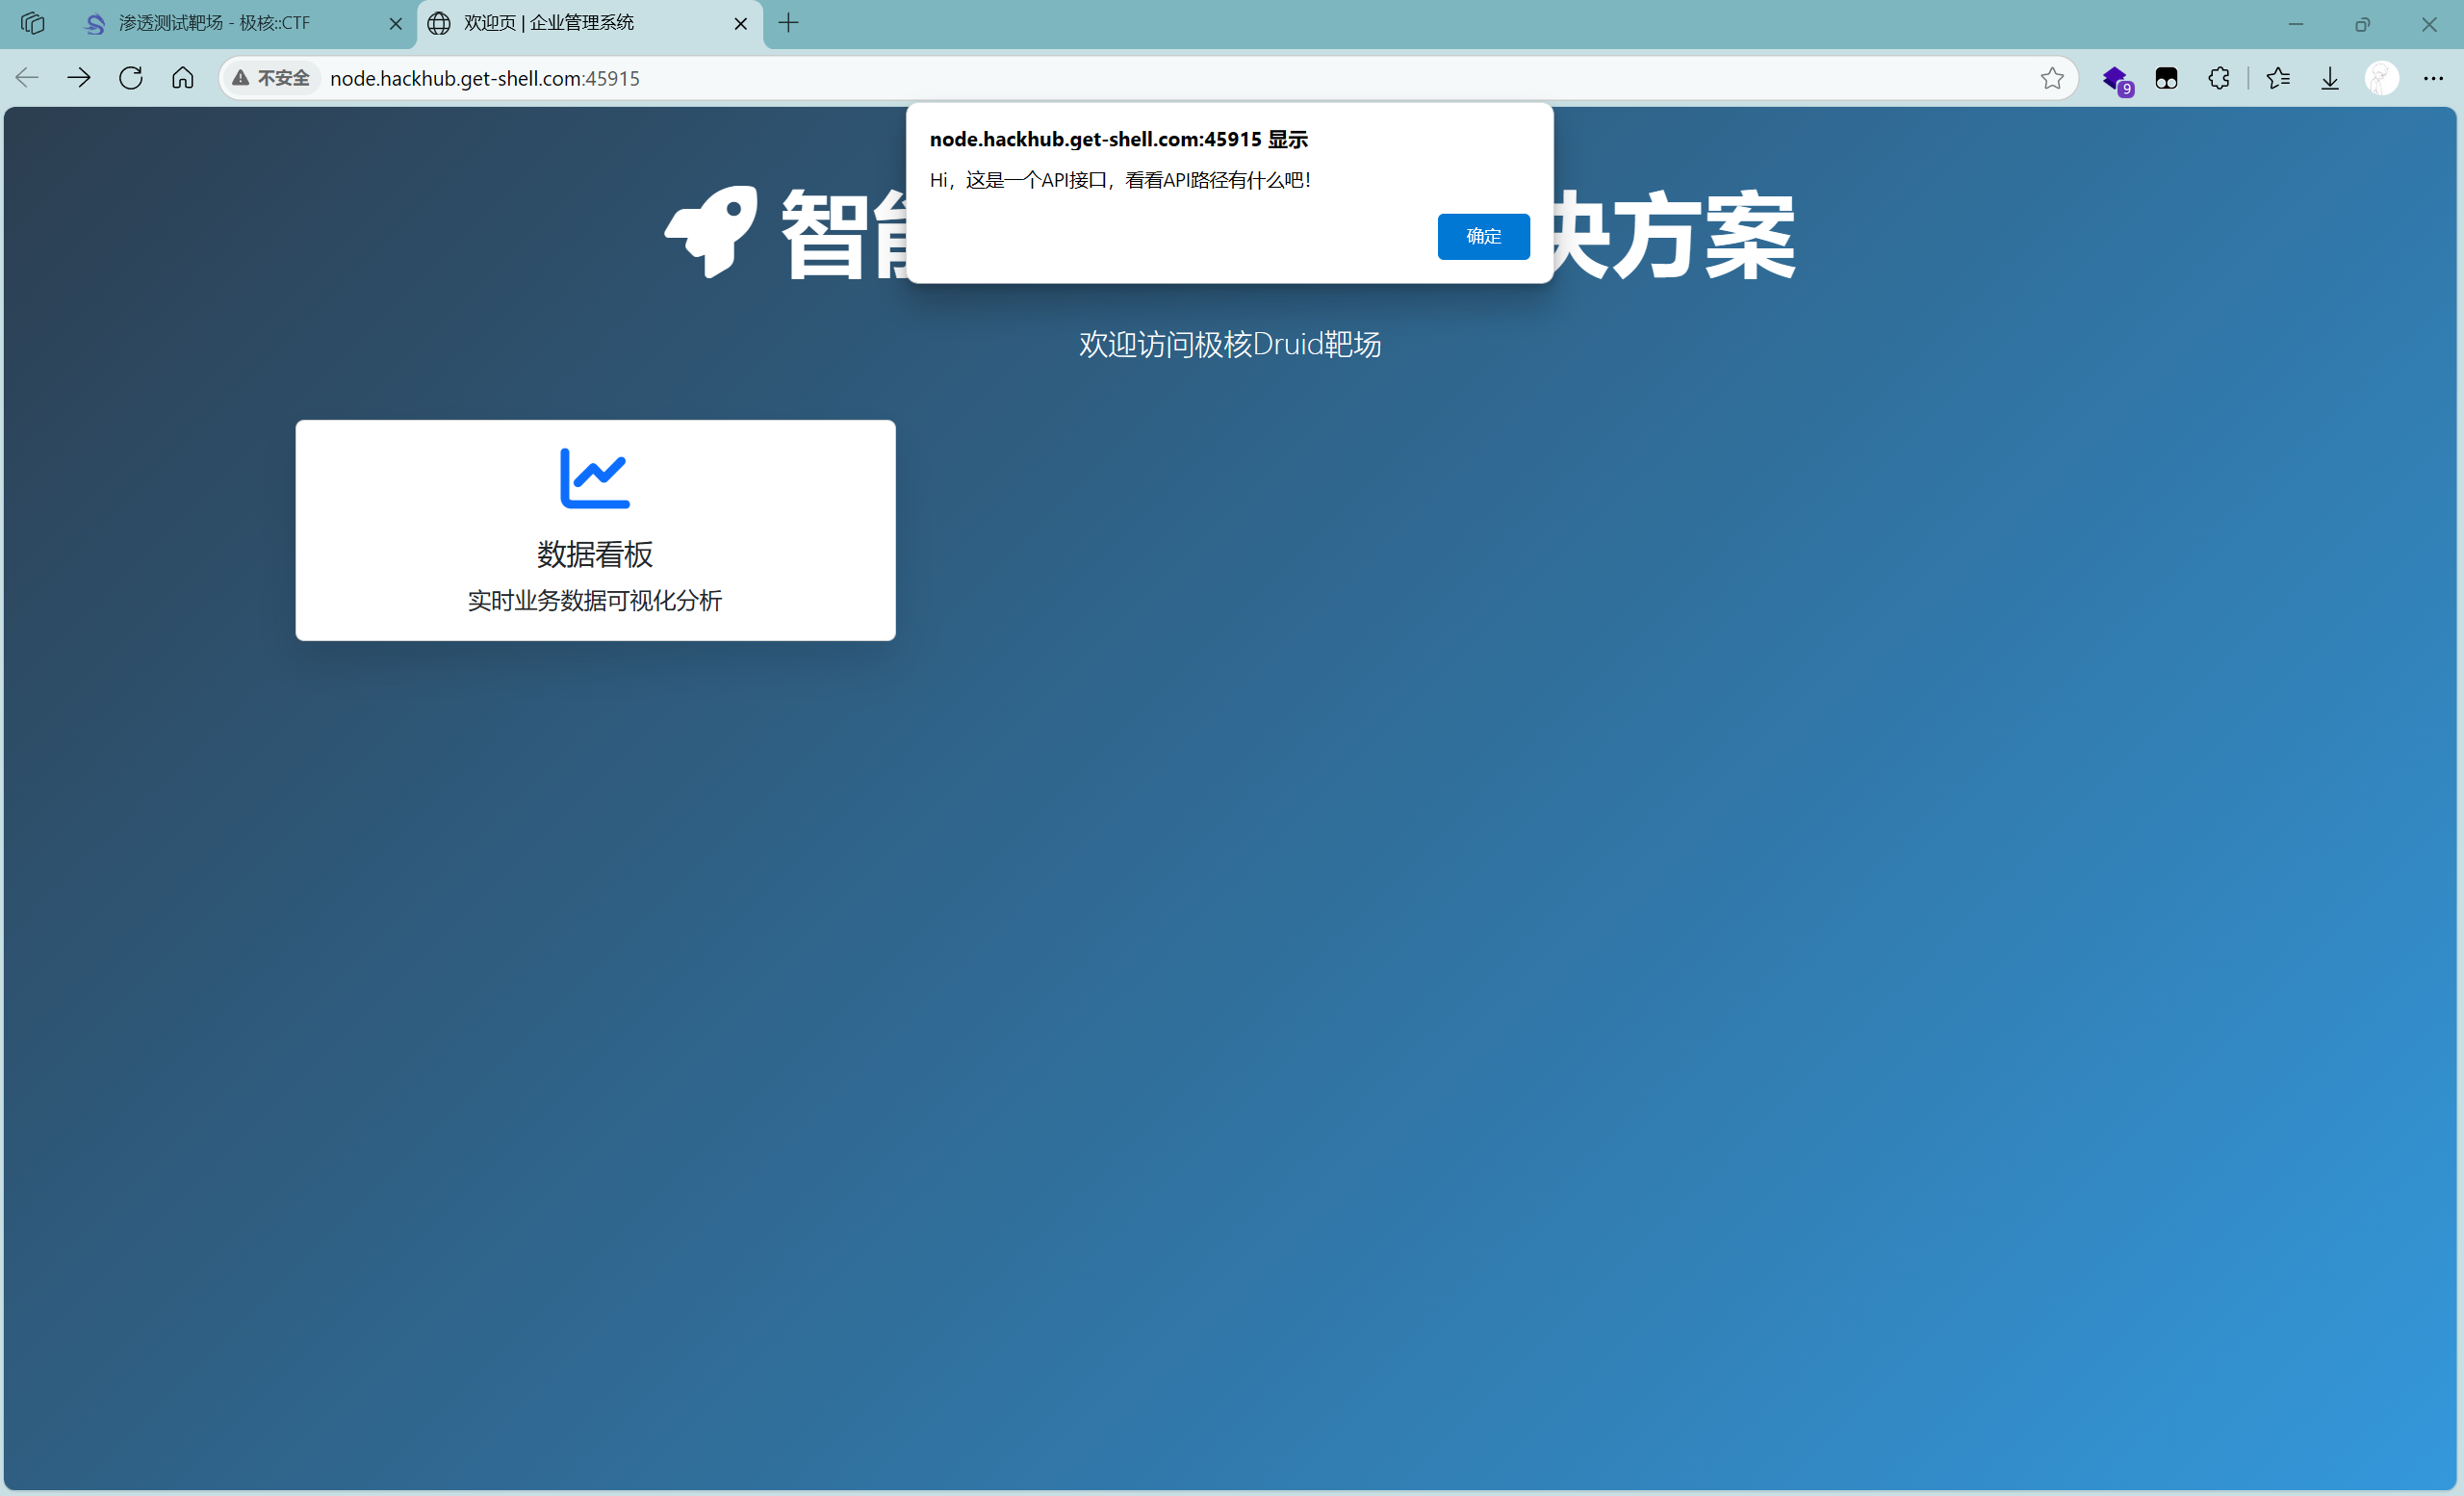The image size is (2464, 1496).
Task: Click the forward navigation arrow
Action: click(79, 78)
